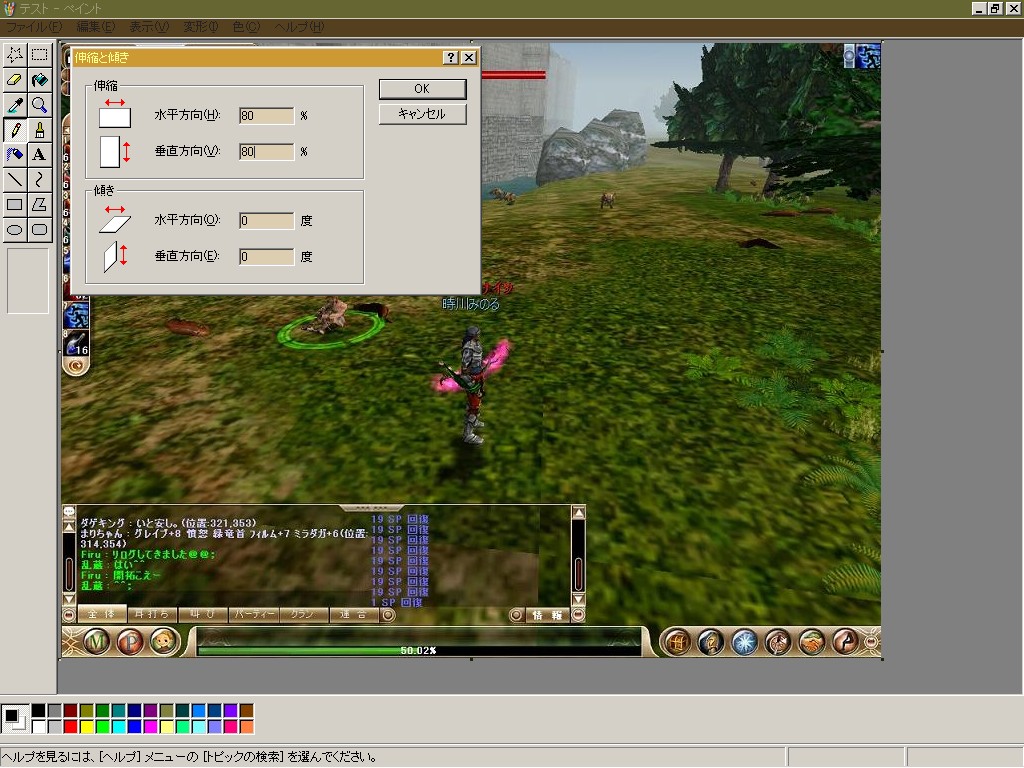
Task: Click the 伸縮 group heading
Action: point(106,86)
